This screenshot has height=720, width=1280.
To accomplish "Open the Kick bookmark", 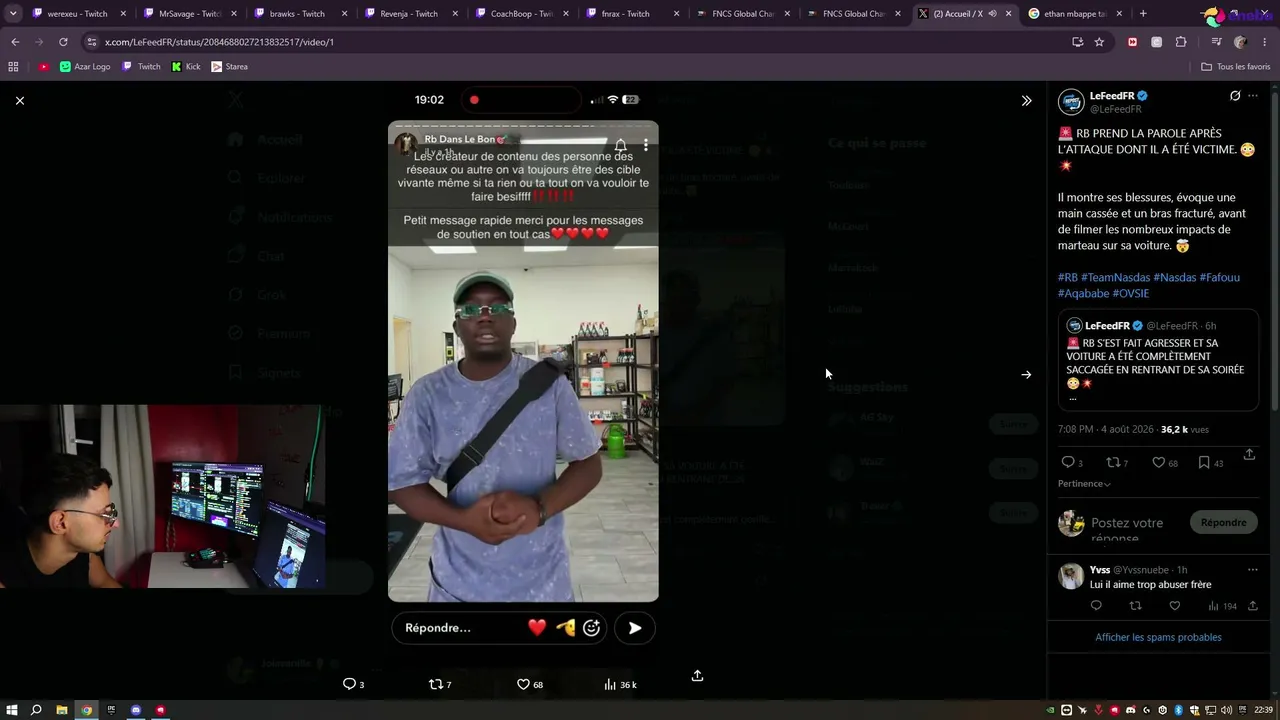I will point(186,67).
